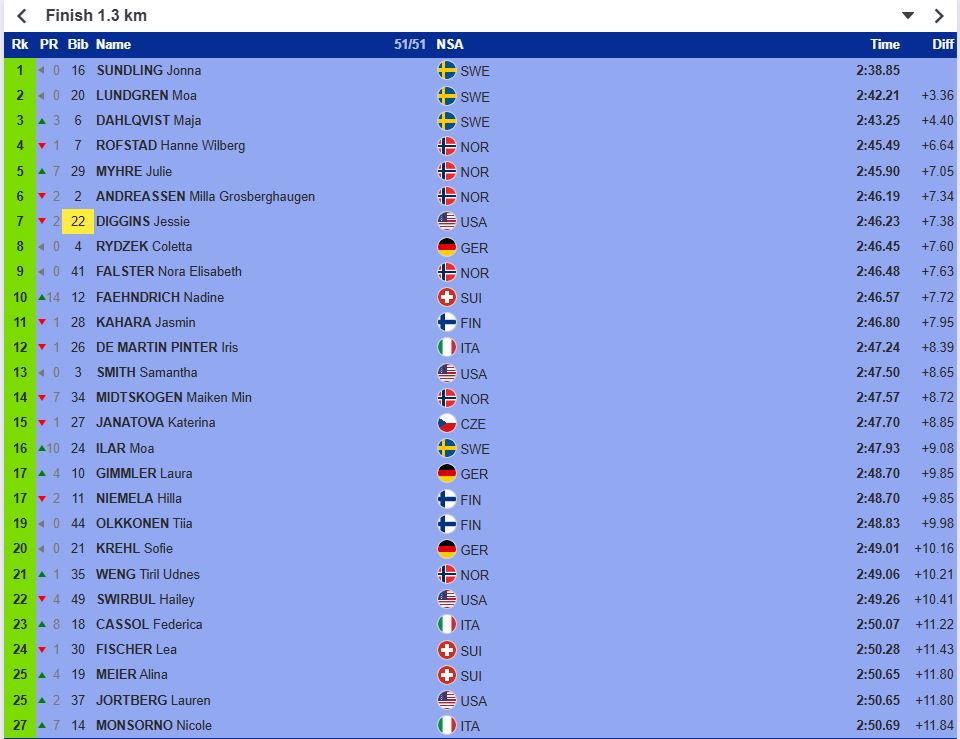Sort results by the Time column header

884,45
